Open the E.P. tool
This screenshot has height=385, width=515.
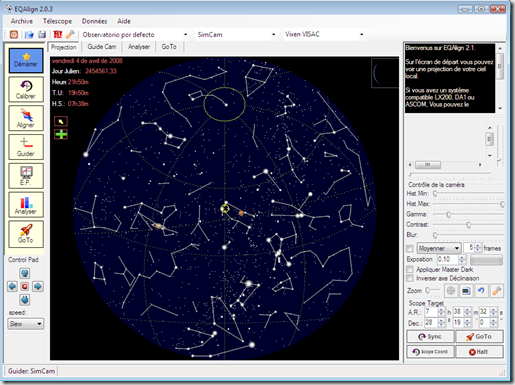(26, 176)
